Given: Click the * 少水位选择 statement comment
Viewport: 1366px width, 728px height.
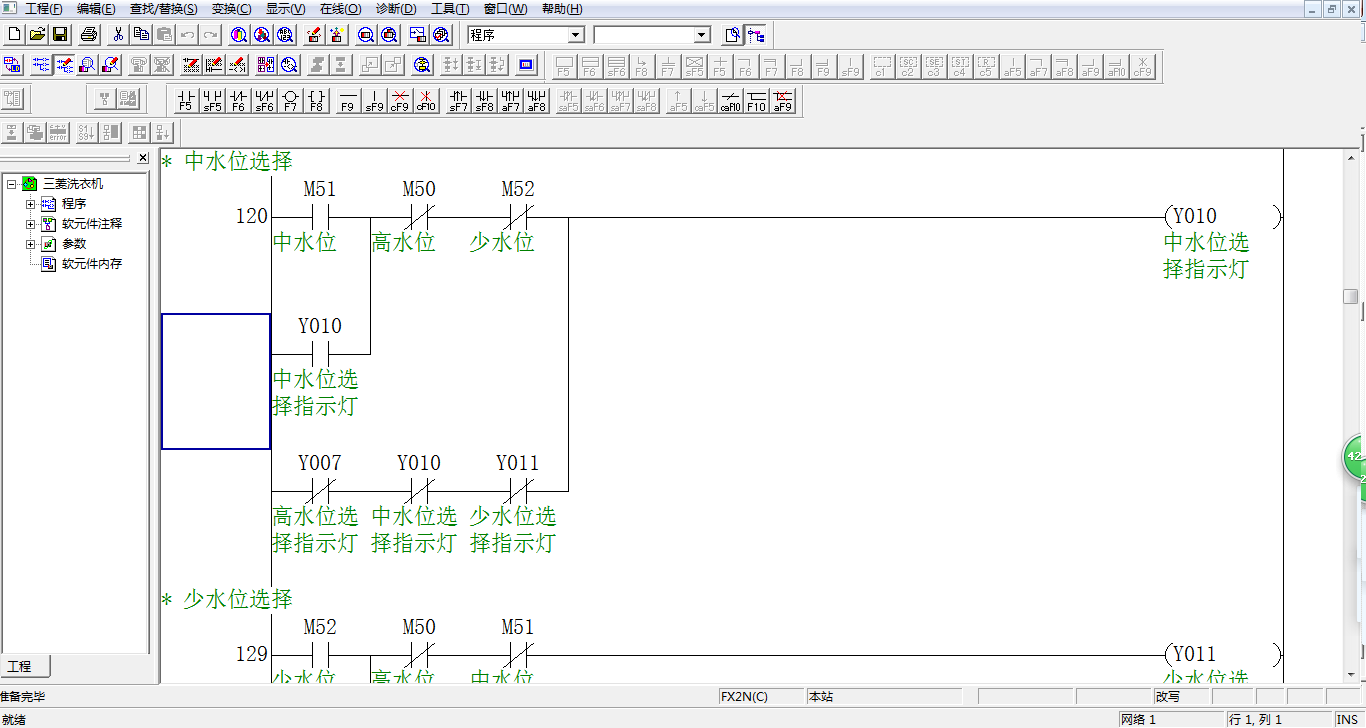Looking at the screenshot, I should (x=227, y=599).
